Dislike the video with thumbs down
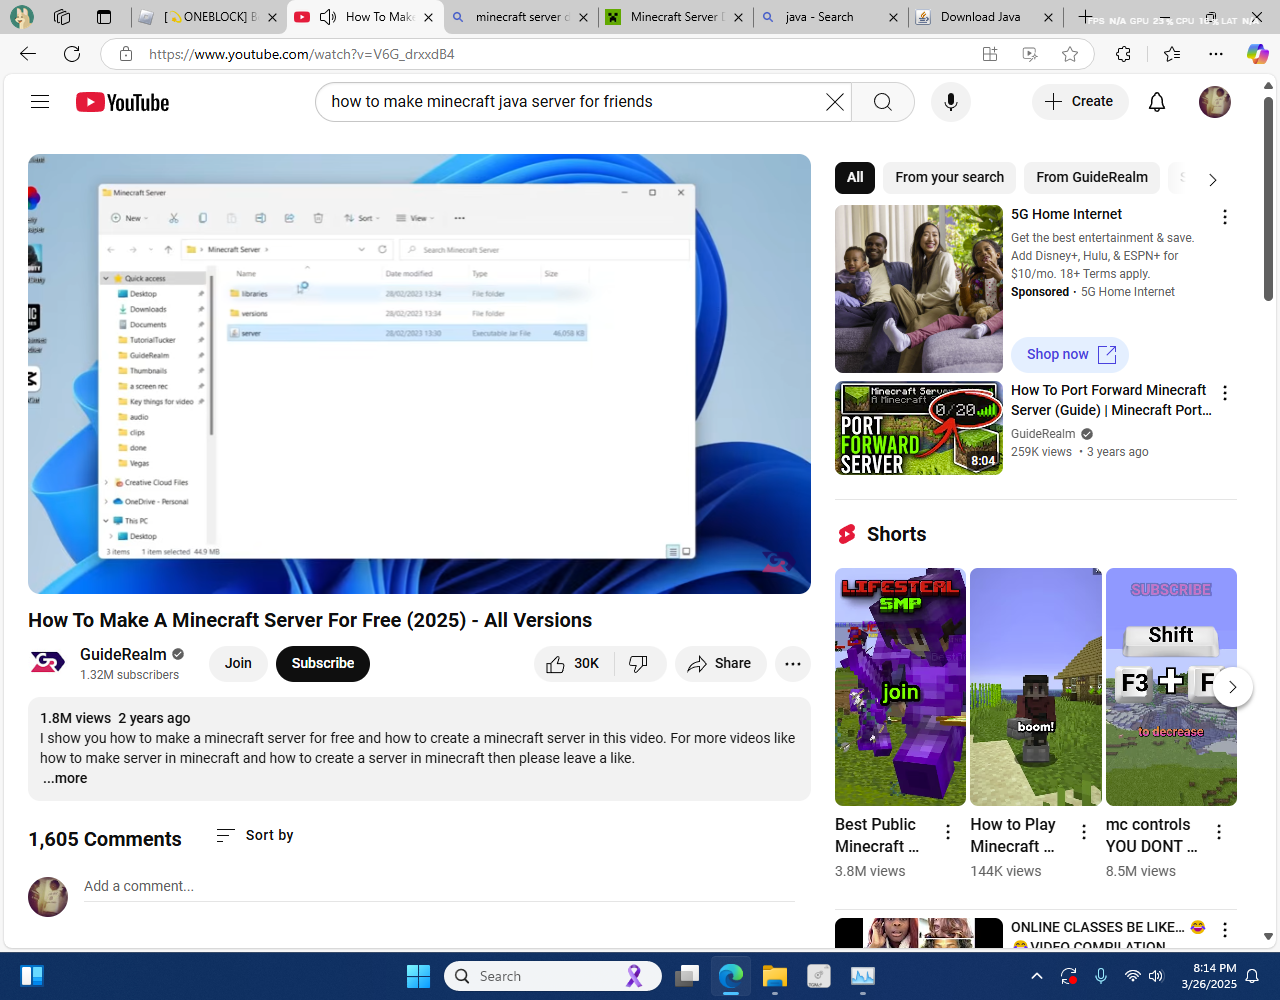 pos(639,664)
